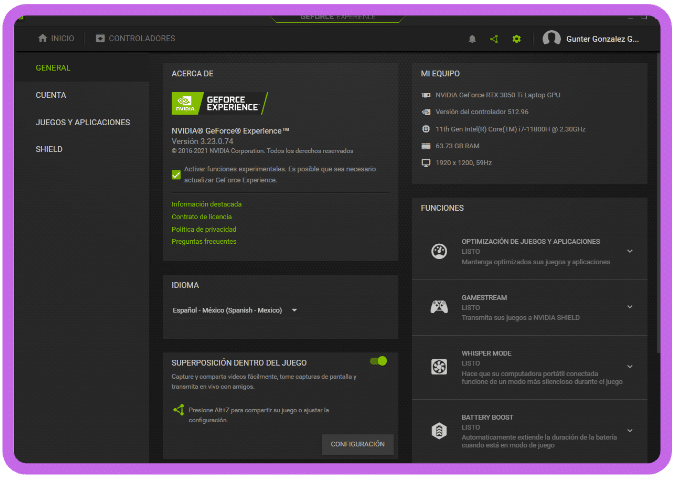Open the notifications bell icon
This screenshot has width=674, height=479.
click(x=472, y=39)
